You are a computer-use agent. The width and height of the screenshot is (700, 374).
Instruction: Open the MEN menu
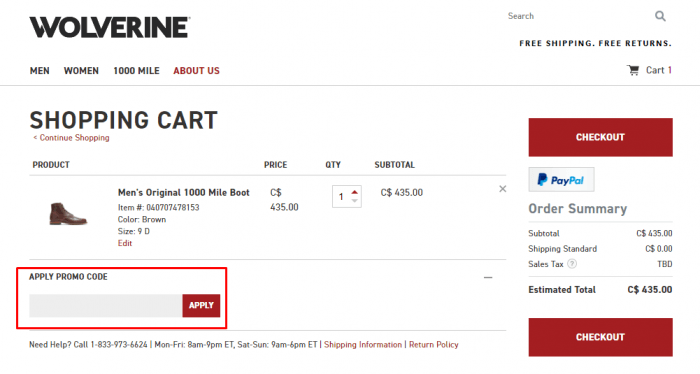40,71
